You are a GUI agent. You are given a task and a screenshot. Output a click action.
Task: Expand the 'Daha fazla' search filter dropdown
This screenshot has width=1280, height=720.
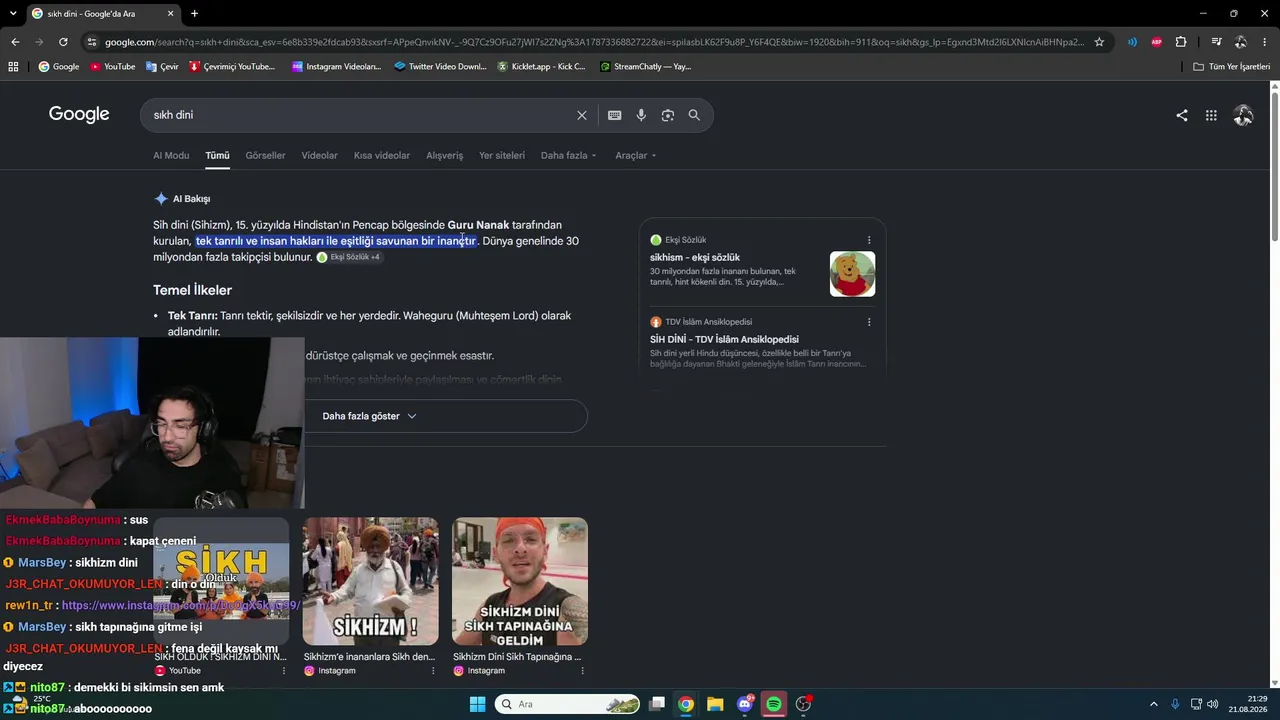pyautogui.click(x=568, y=156)
